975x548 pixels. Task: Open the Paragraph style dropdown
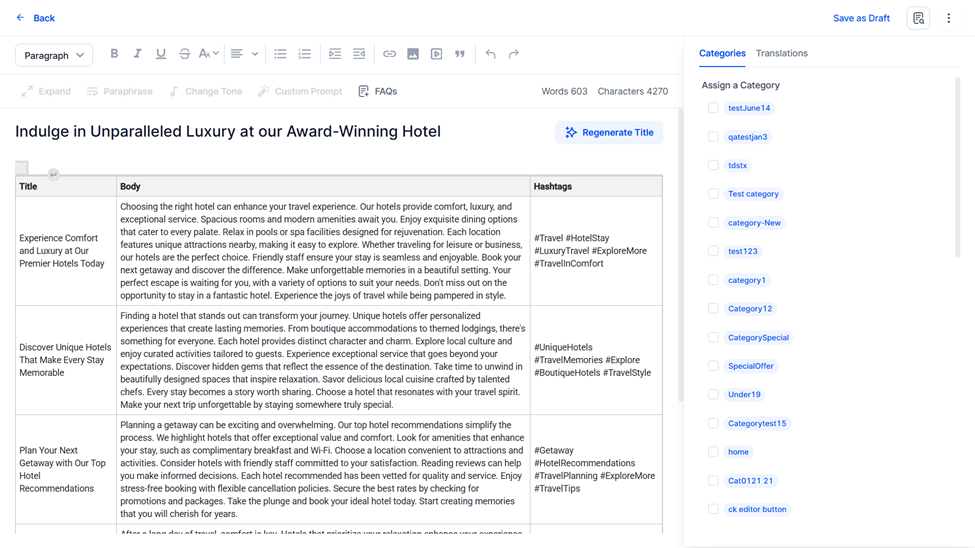[x=54, y=55]
